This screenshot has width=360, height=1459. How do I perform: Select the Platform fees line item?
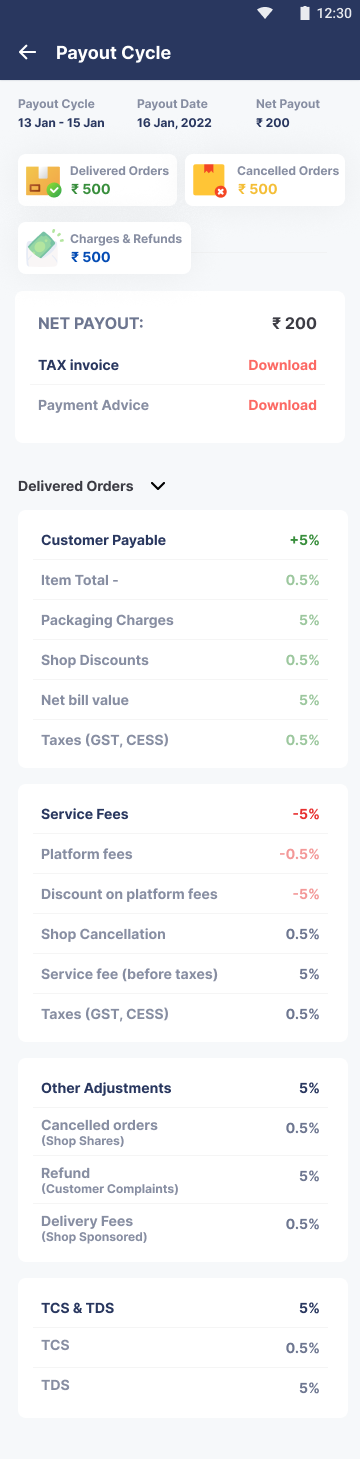pyautogui.click(x=180, y=854)
